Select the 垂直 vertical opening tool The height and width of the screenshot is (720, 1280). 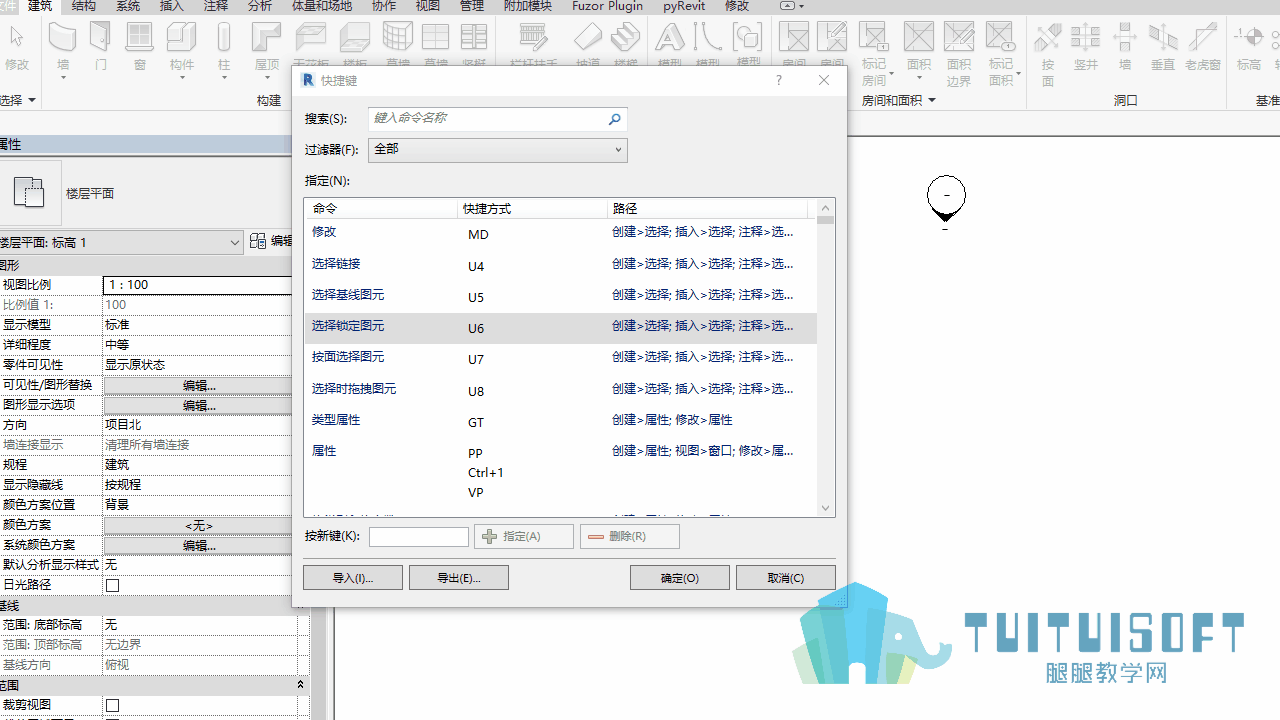pos(1163,46)
